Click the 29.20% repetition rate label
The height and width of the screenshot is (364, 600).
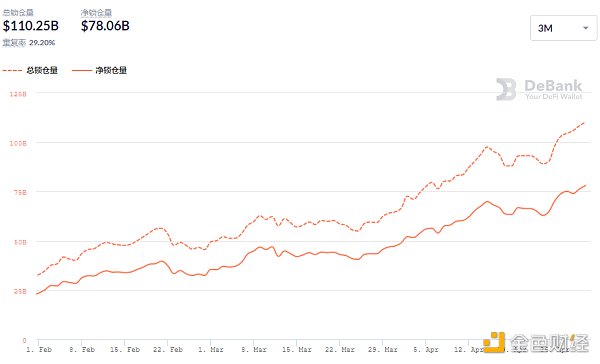pos(42,43)
